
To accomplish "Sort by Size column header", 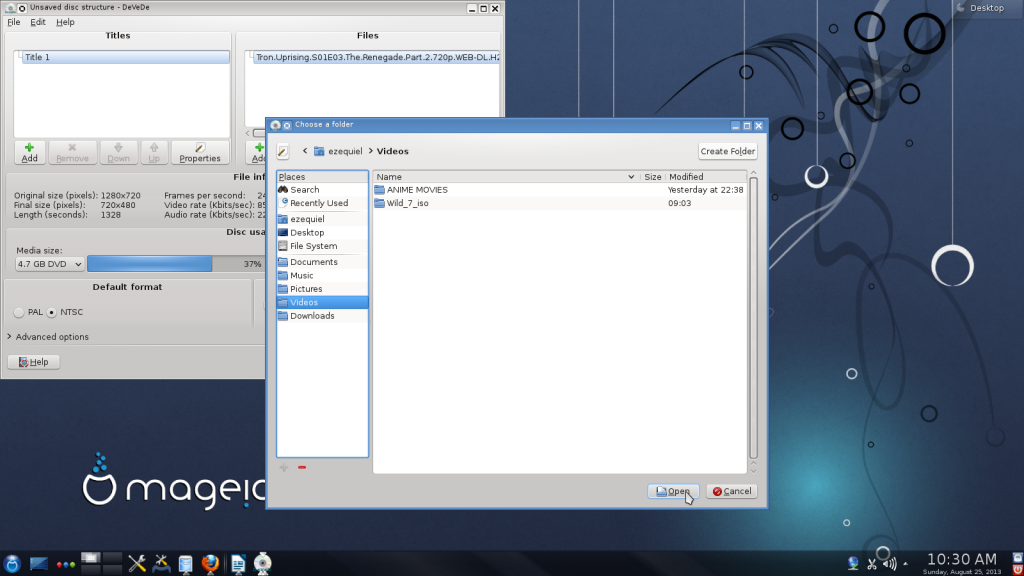I will pos(652,177).
